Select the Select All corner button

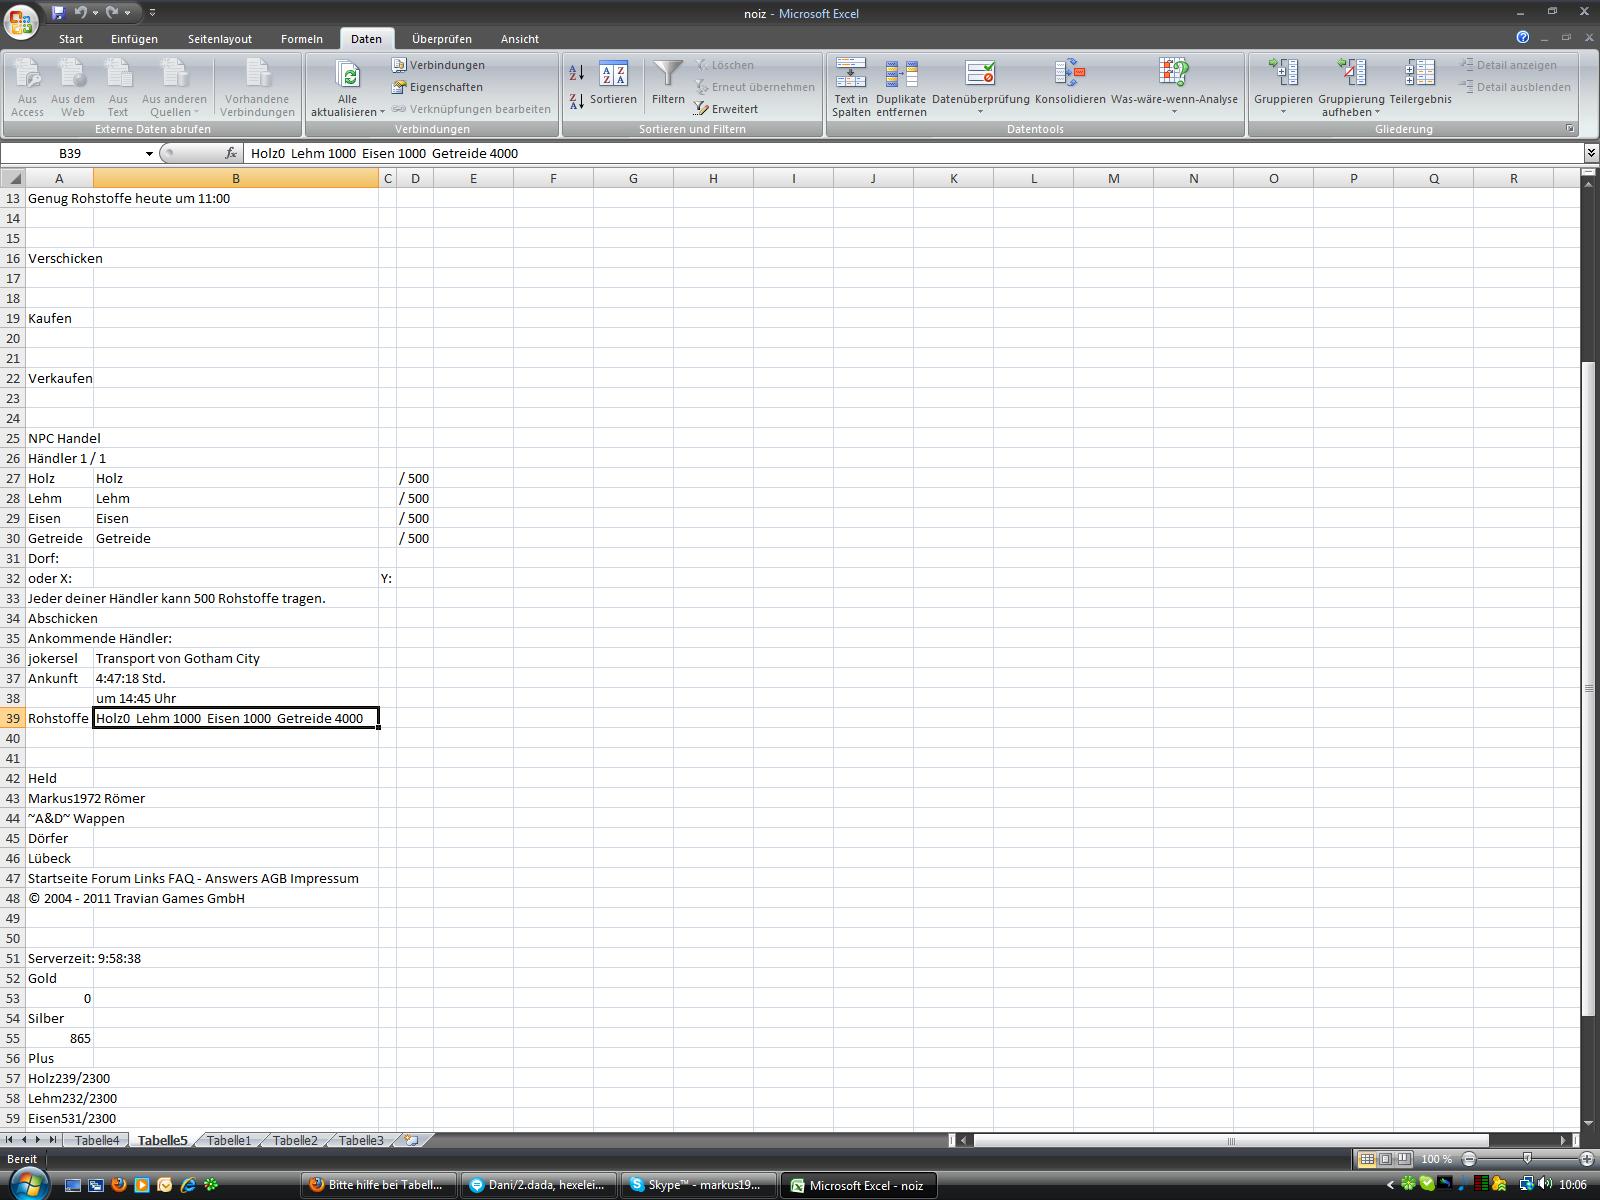[12, 178]
